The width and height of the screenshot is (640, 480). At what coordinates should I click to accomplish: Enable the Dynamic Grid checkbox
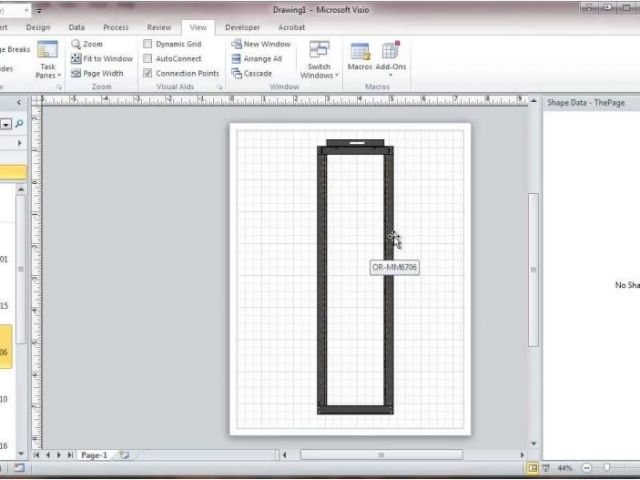pyautogui.click(x=148, y=44)
